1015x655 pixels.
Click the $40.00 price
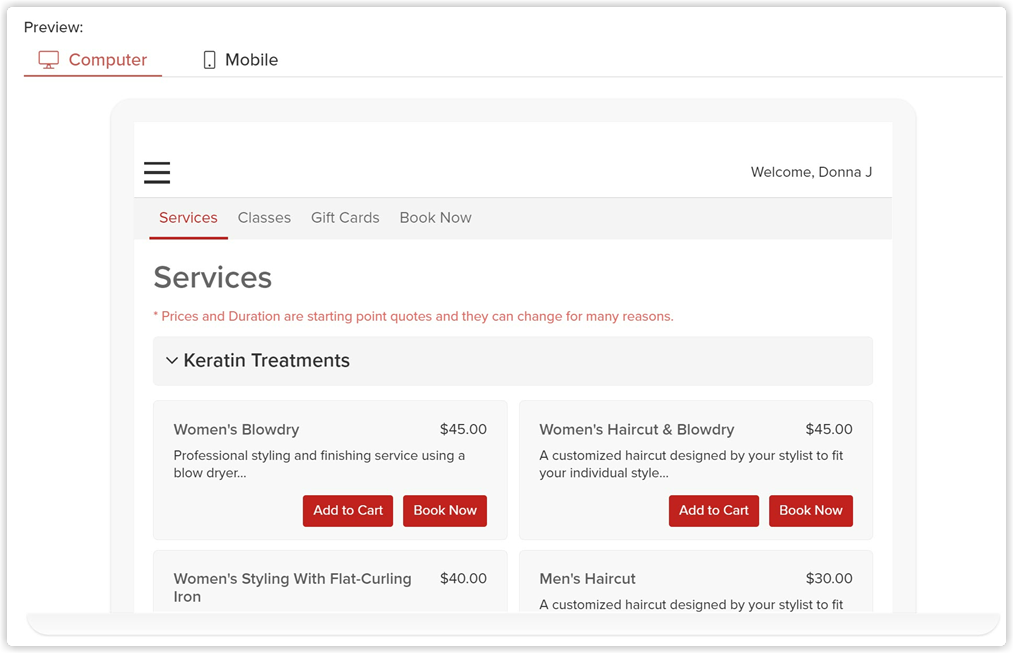tap(463, 579)
